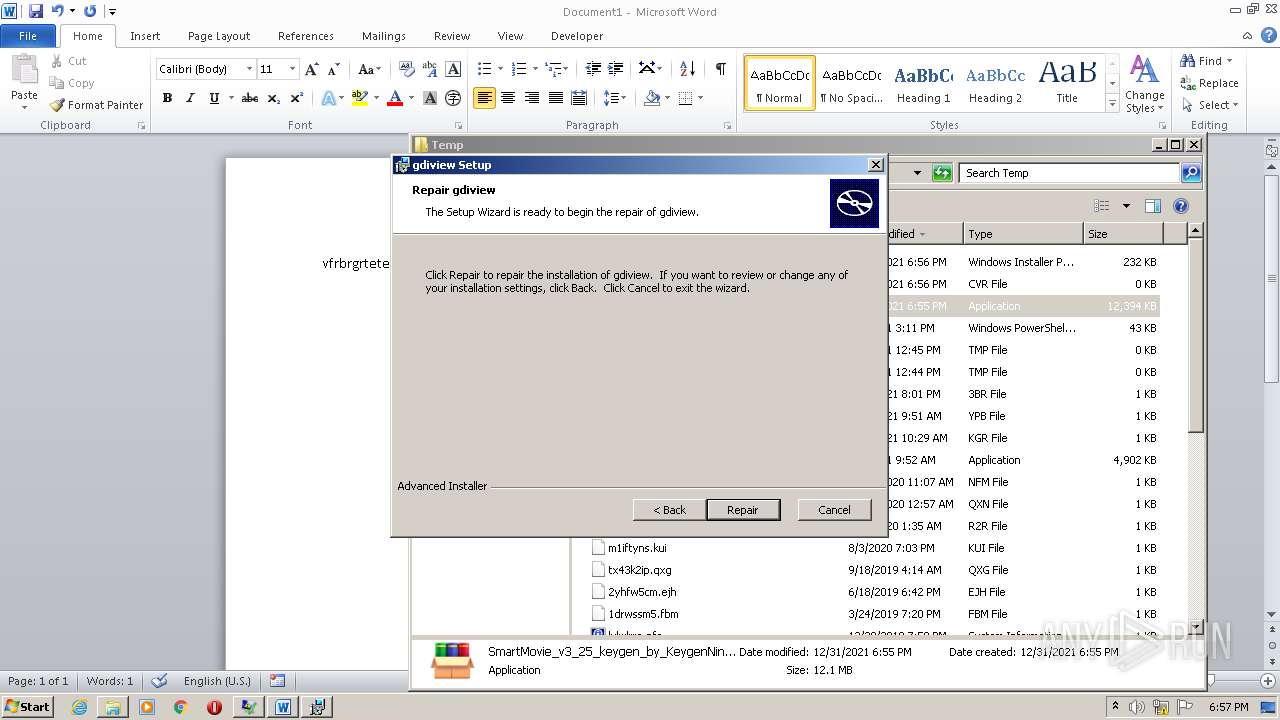Click the Windows Start button
The height and width of the screenshot is (720, 1280).
27,707
